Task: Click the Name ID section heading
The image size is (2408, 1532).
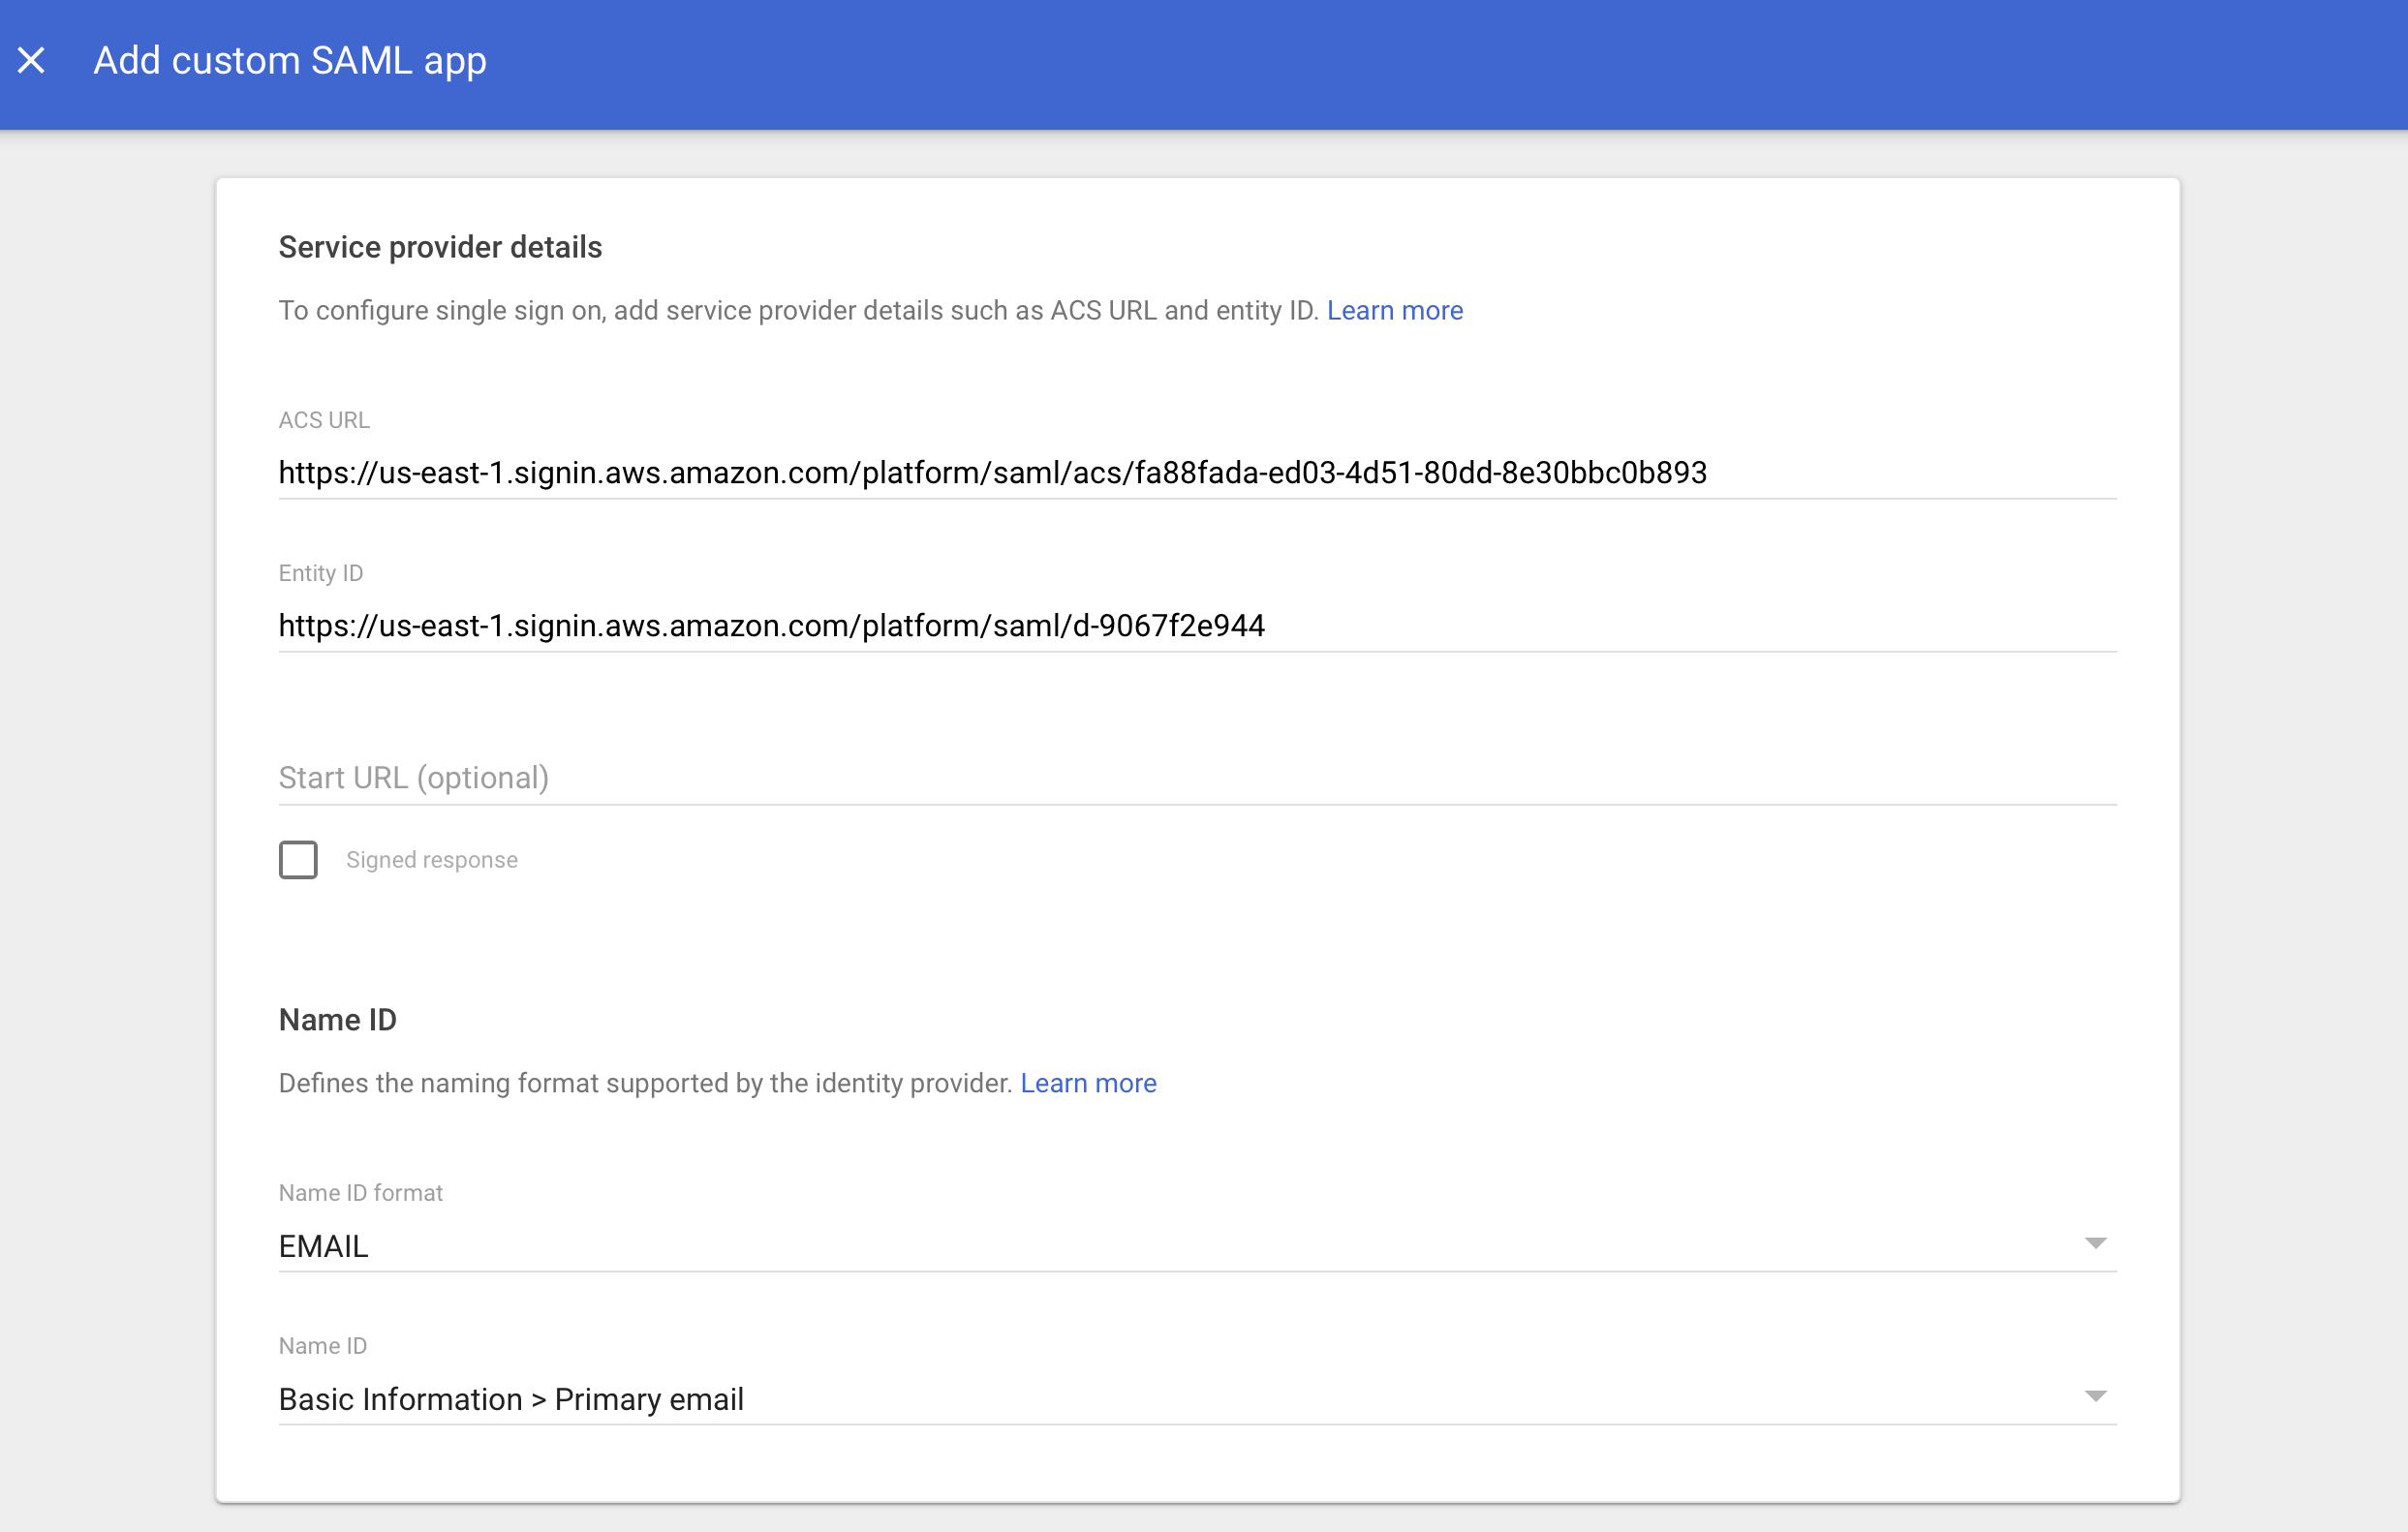Action: pos(338,1020)
